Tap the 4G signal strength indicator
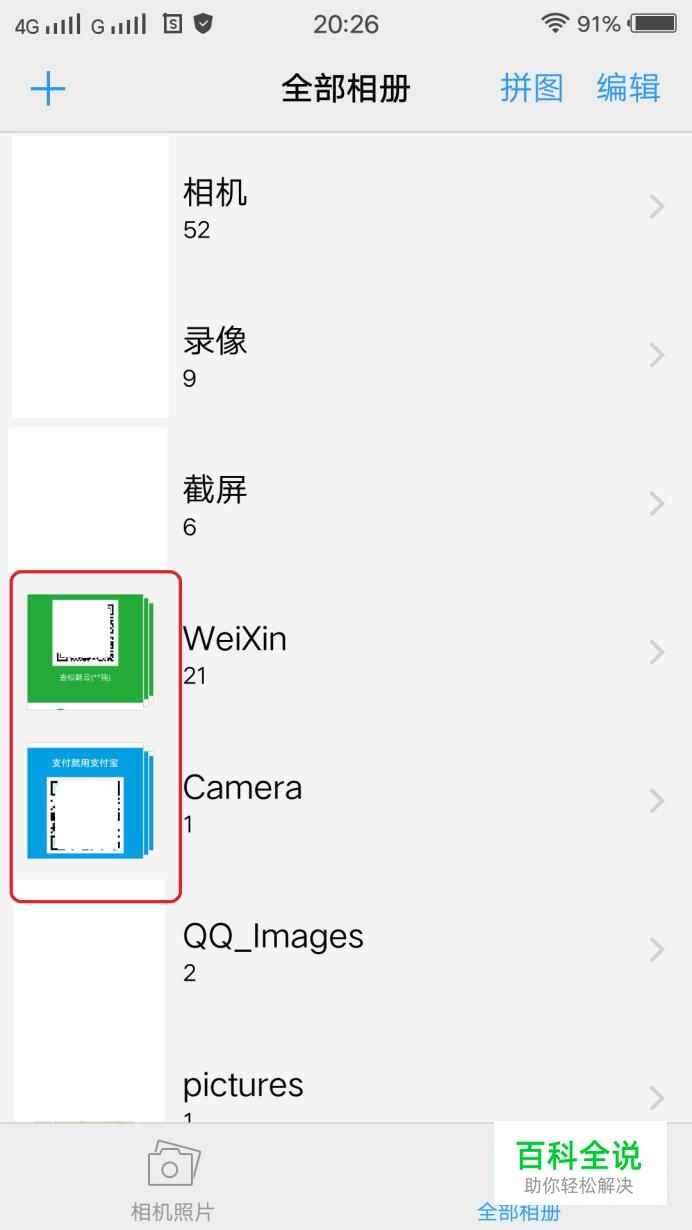The width and height of the screenshot is (692, 1230). tap(48, 25)
